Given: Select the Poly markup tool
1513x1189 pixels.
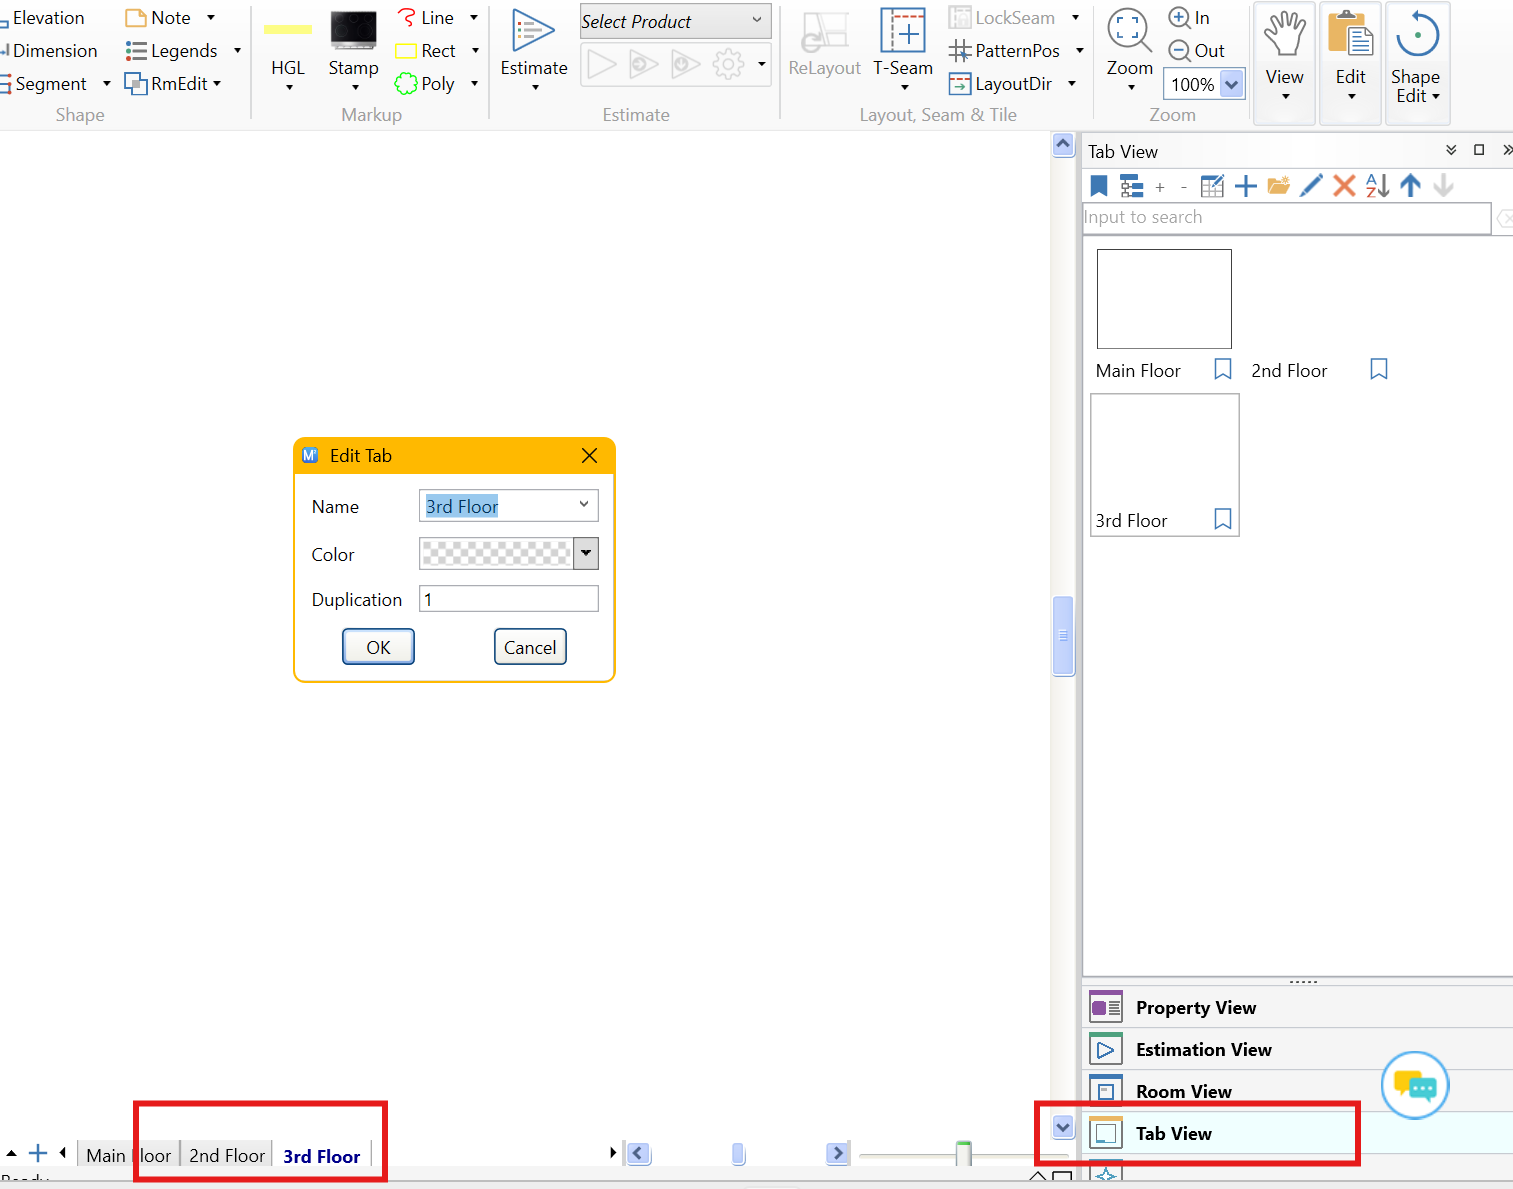Looking at the screenshot, I should [426, 84].
